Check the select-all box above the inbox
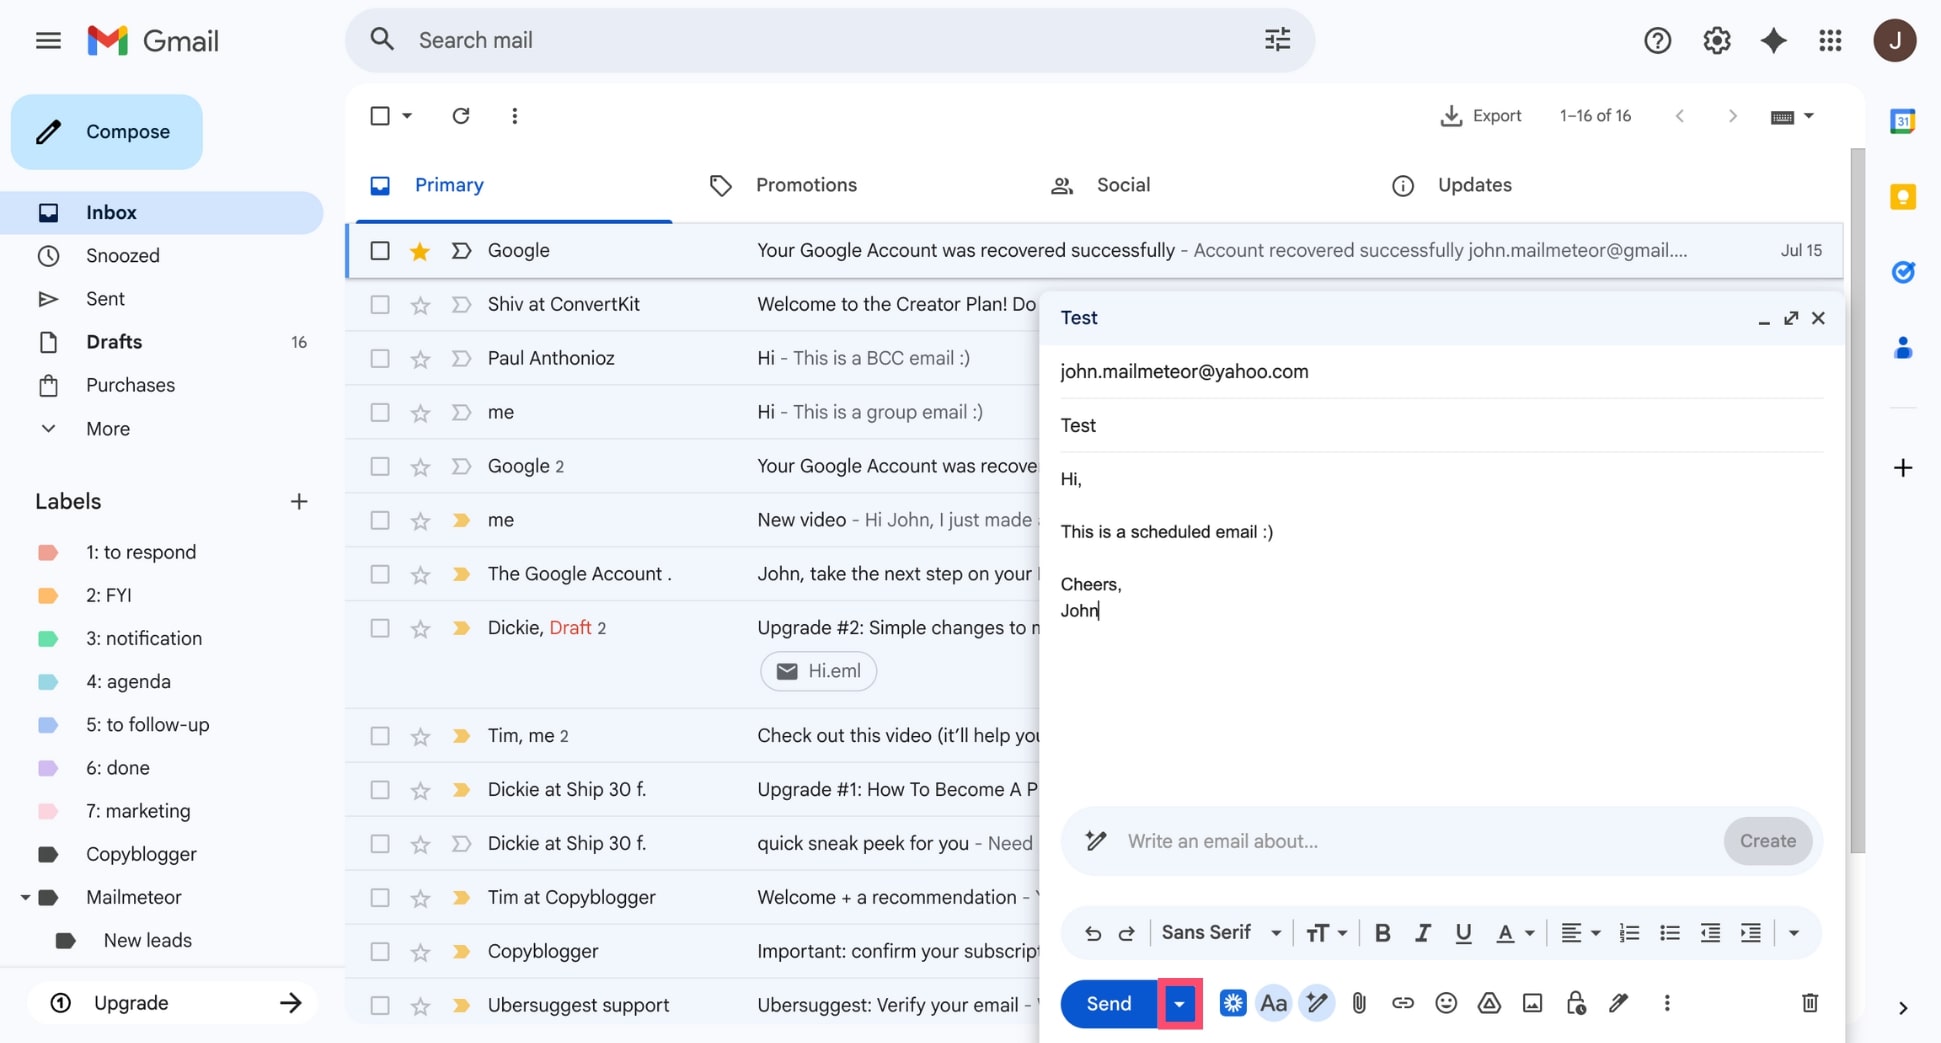 pos(380,115)
